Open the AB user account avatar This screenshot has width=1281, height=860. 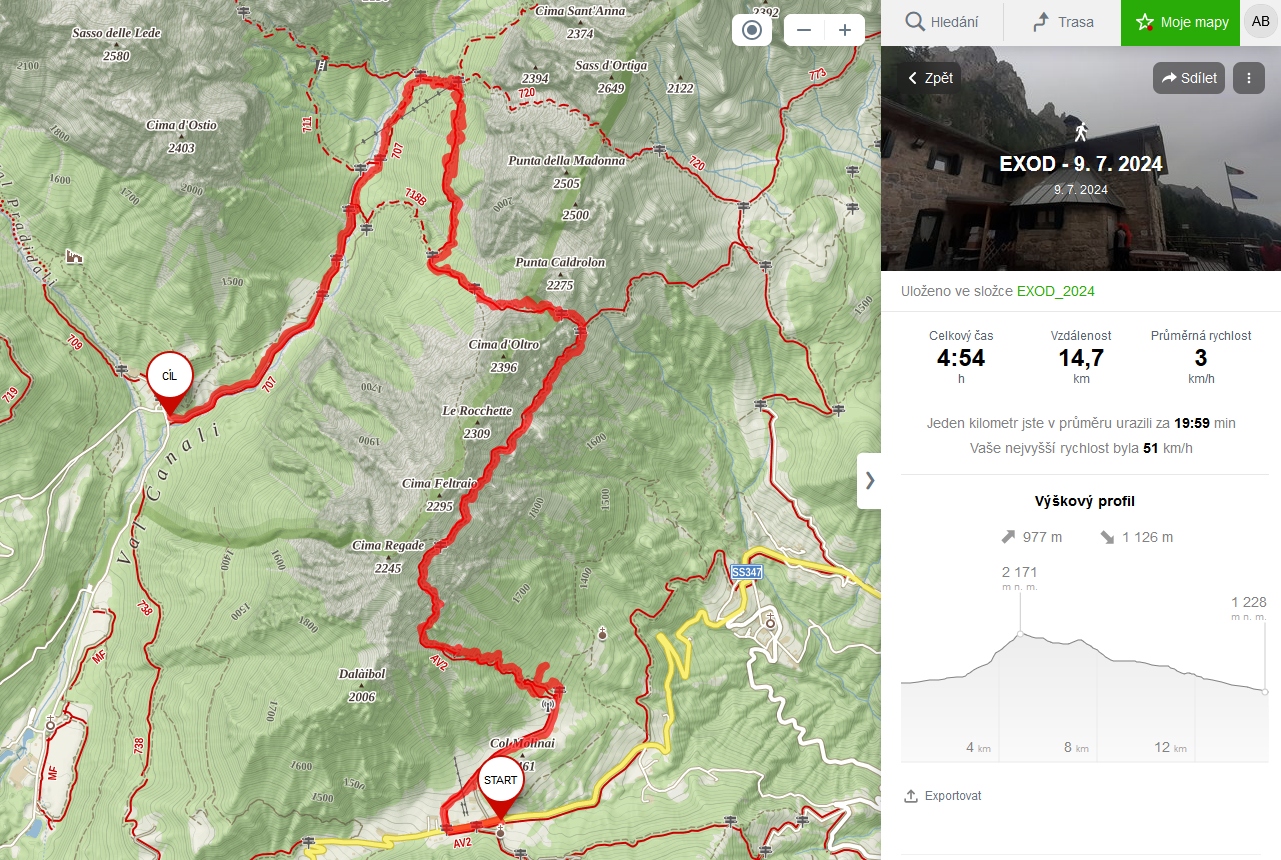[x=1260, y=21]
